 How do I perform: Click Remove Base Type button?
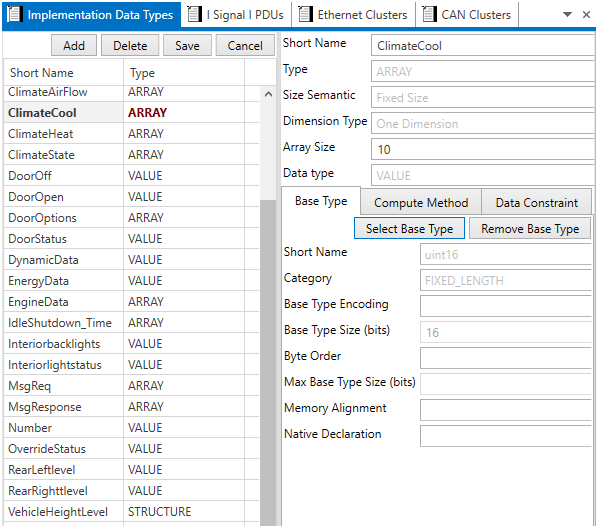coord(530,228)
